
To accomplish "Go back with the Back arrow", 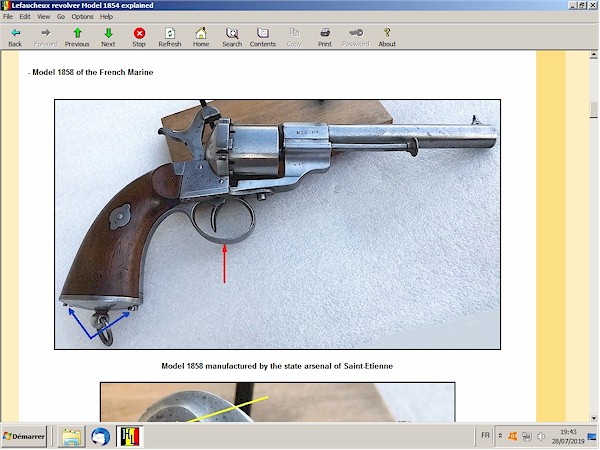I will coord(15,38).
